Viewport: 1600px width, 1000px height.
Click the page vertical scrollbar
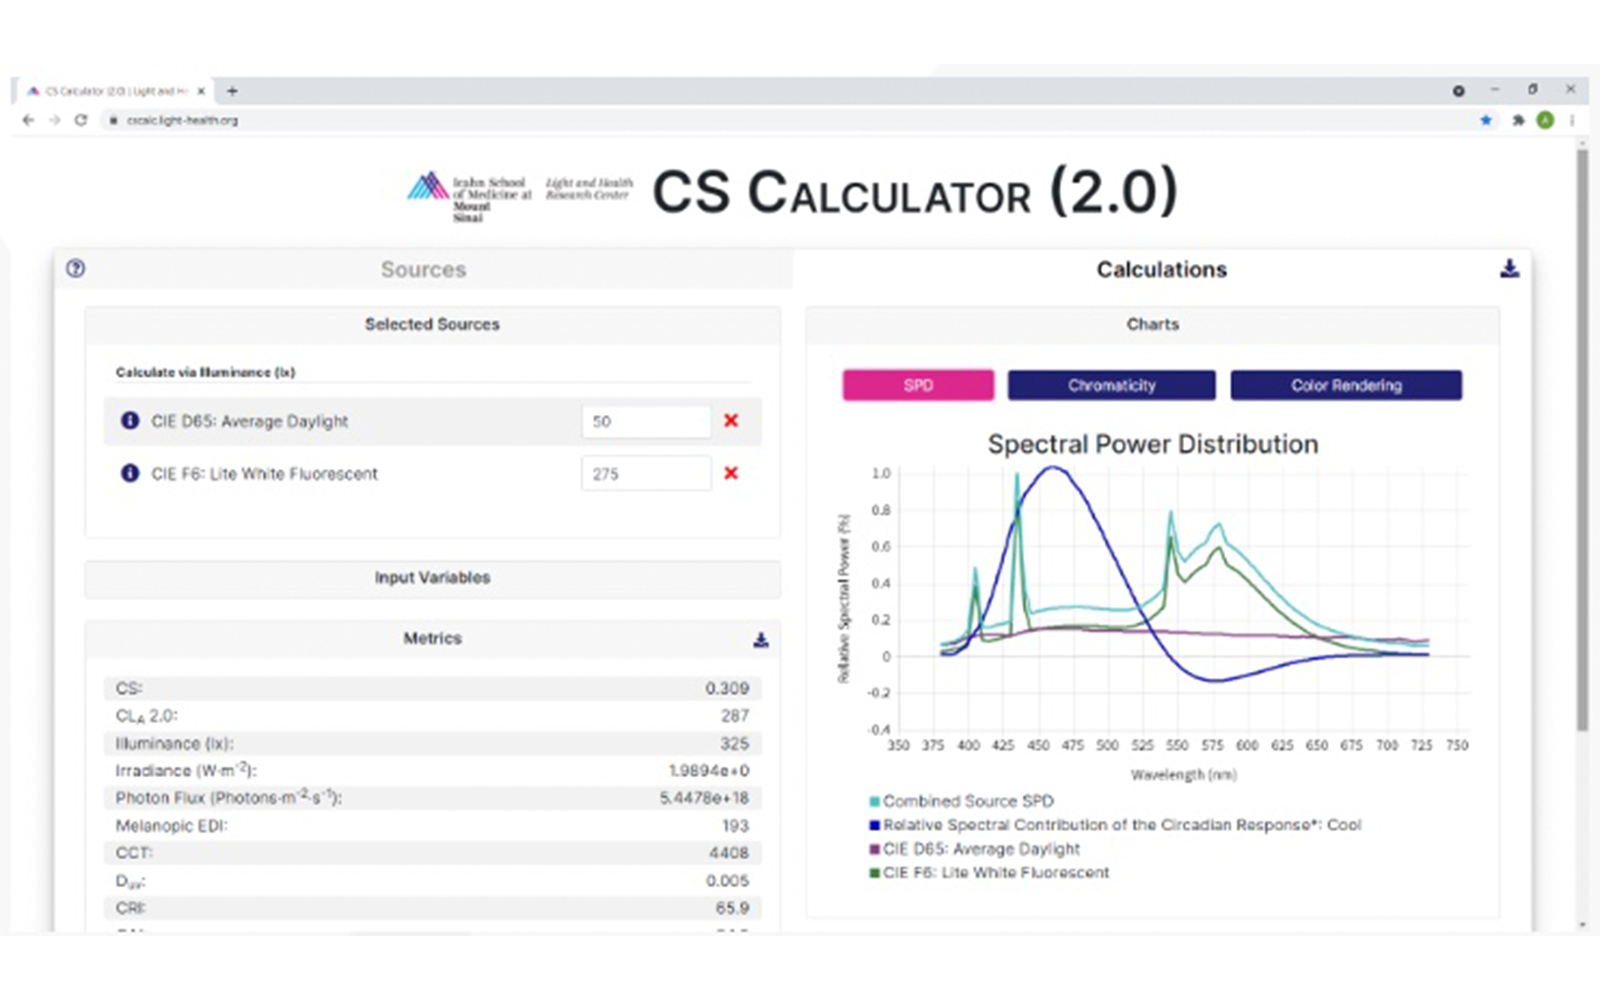1582,440
